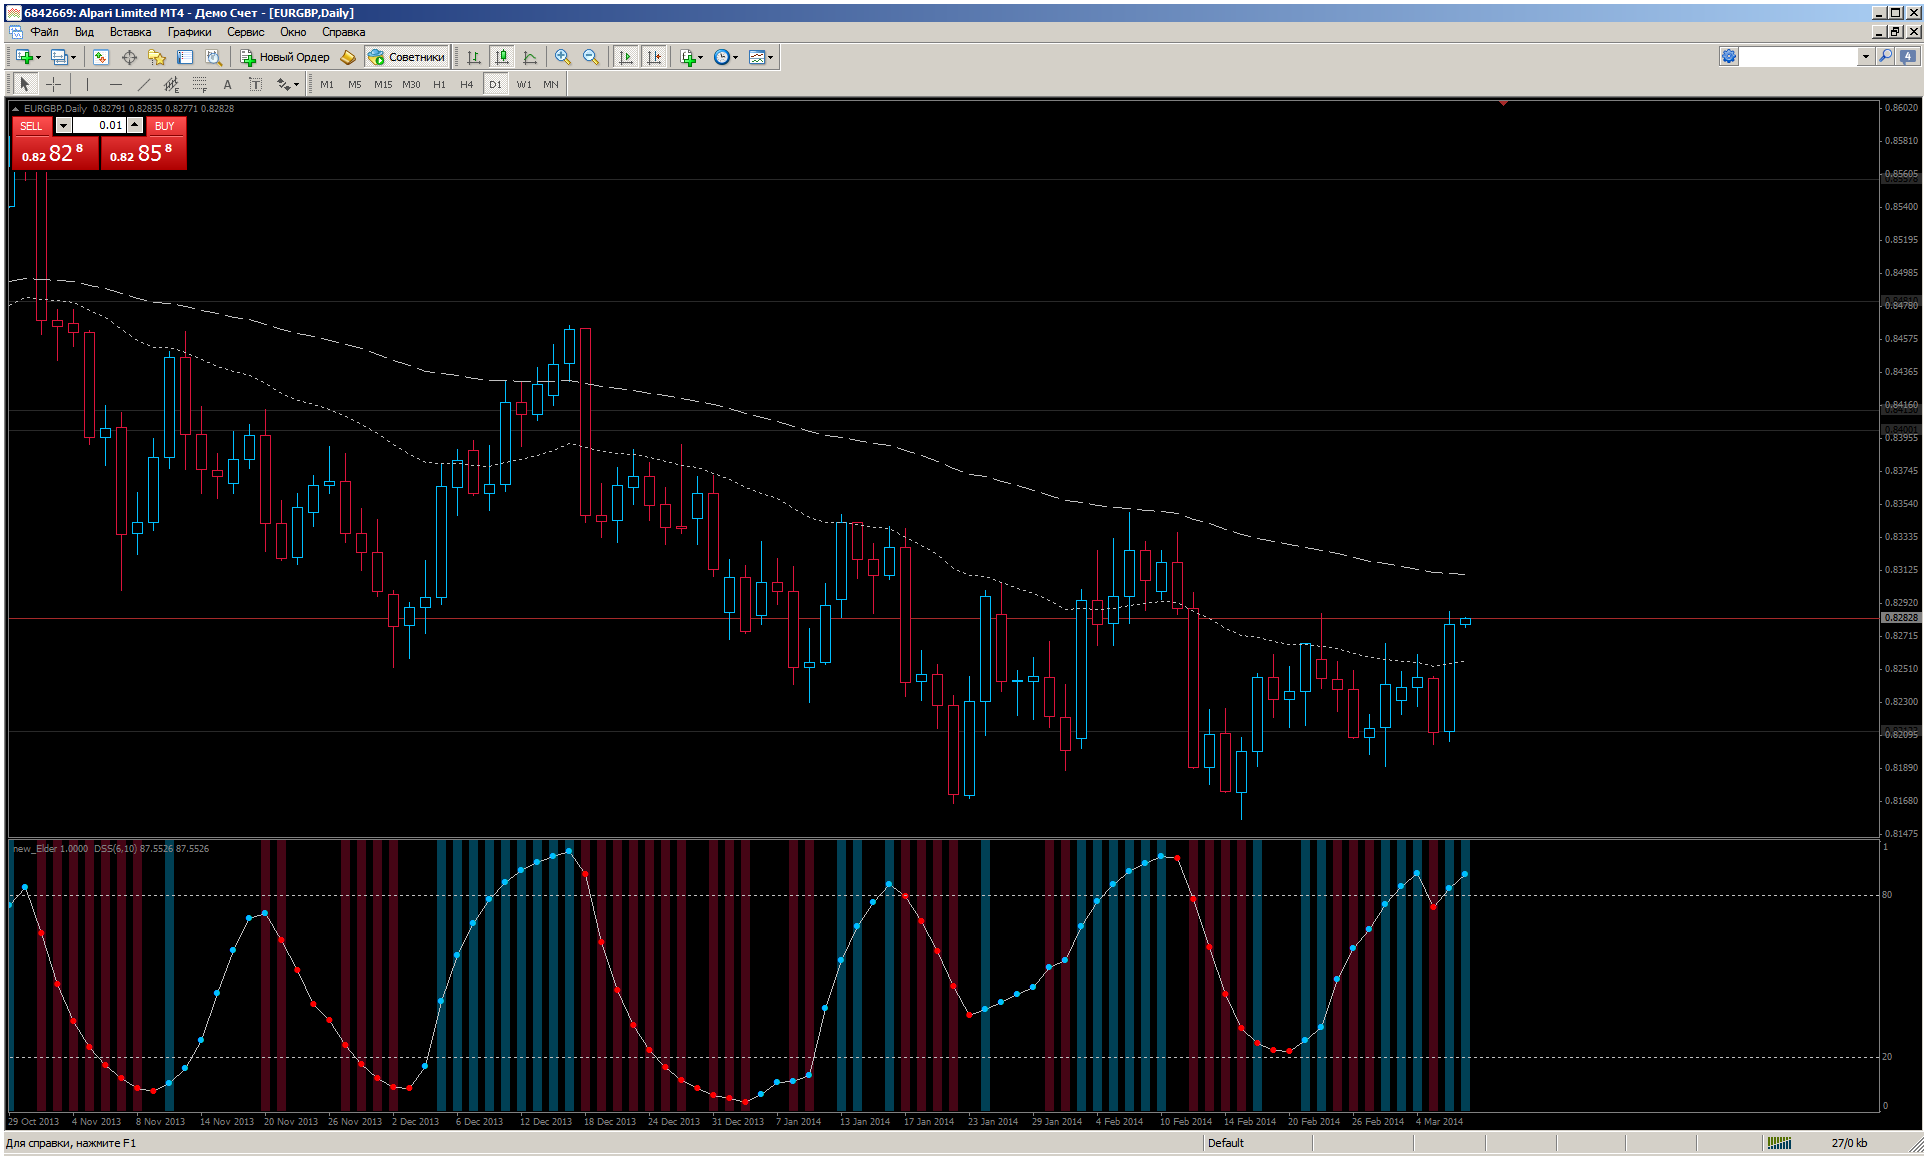Click the BUY button on the one-click panel
The width and height of the screenshot is (1928, 1156).
[x=165, y=126]
